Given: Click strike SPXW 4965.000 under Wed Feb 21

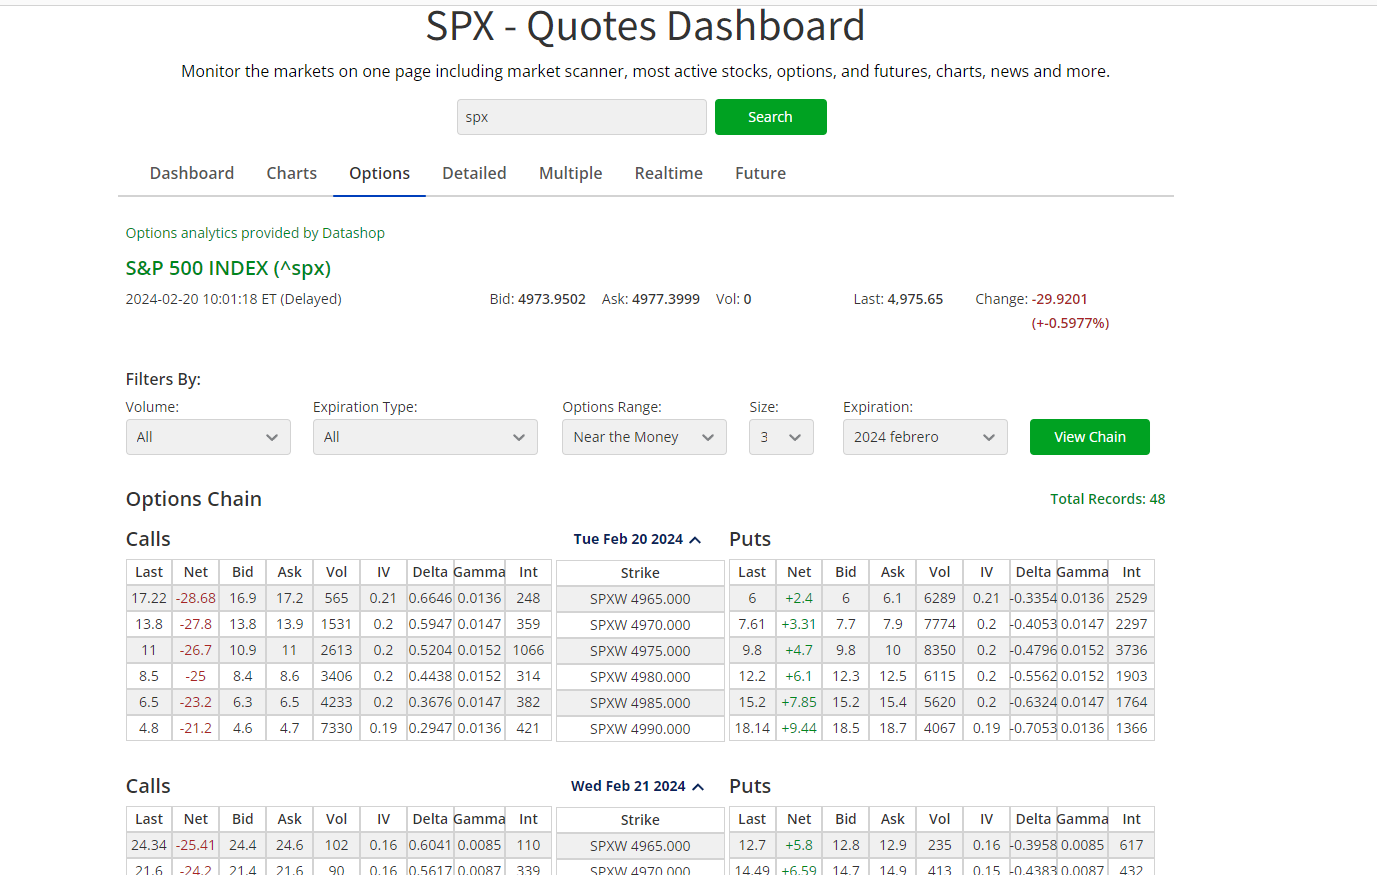Looking at the screenshot, I should tap(640, 846).
